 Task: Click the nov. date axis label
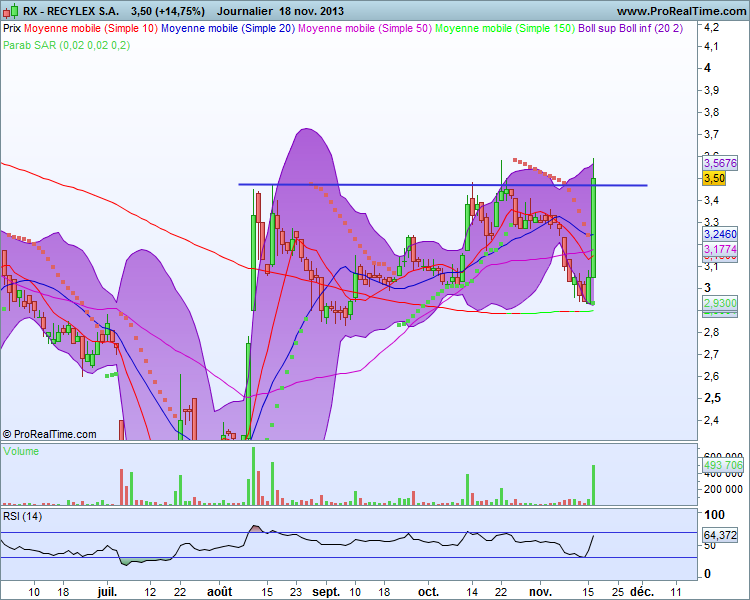(x=540, y=592)
